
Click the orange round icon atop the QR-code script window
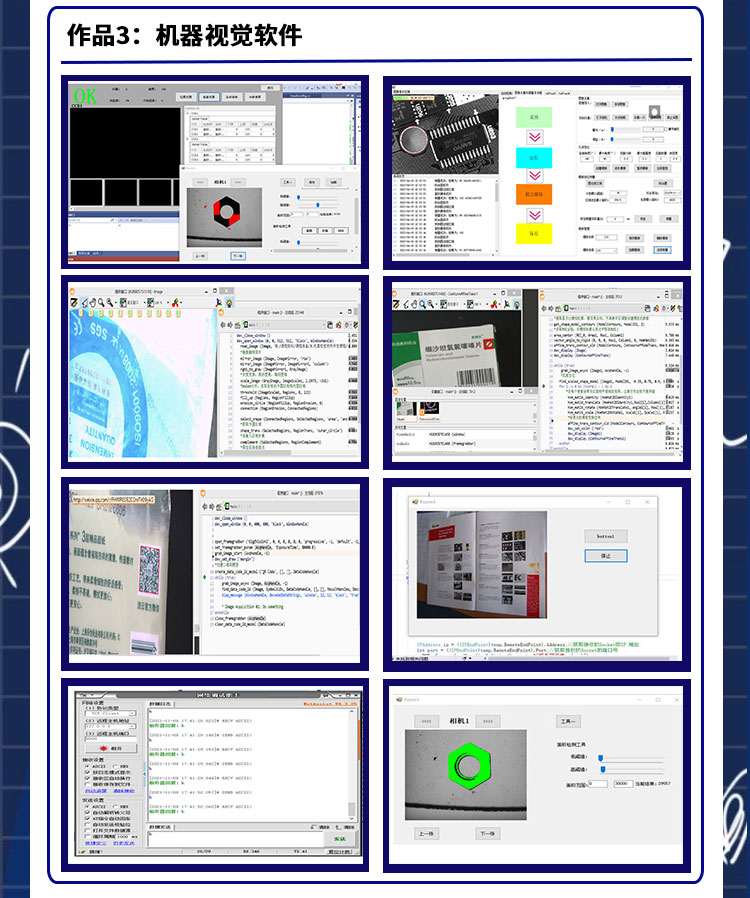(x=203, y=493)
